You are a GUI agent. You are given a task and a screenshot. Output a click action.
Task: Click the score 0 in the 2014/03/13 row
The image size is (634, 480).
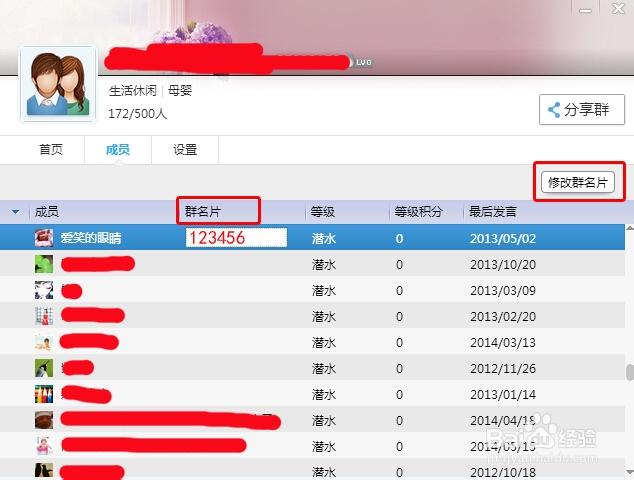click(x=399, y=343)
